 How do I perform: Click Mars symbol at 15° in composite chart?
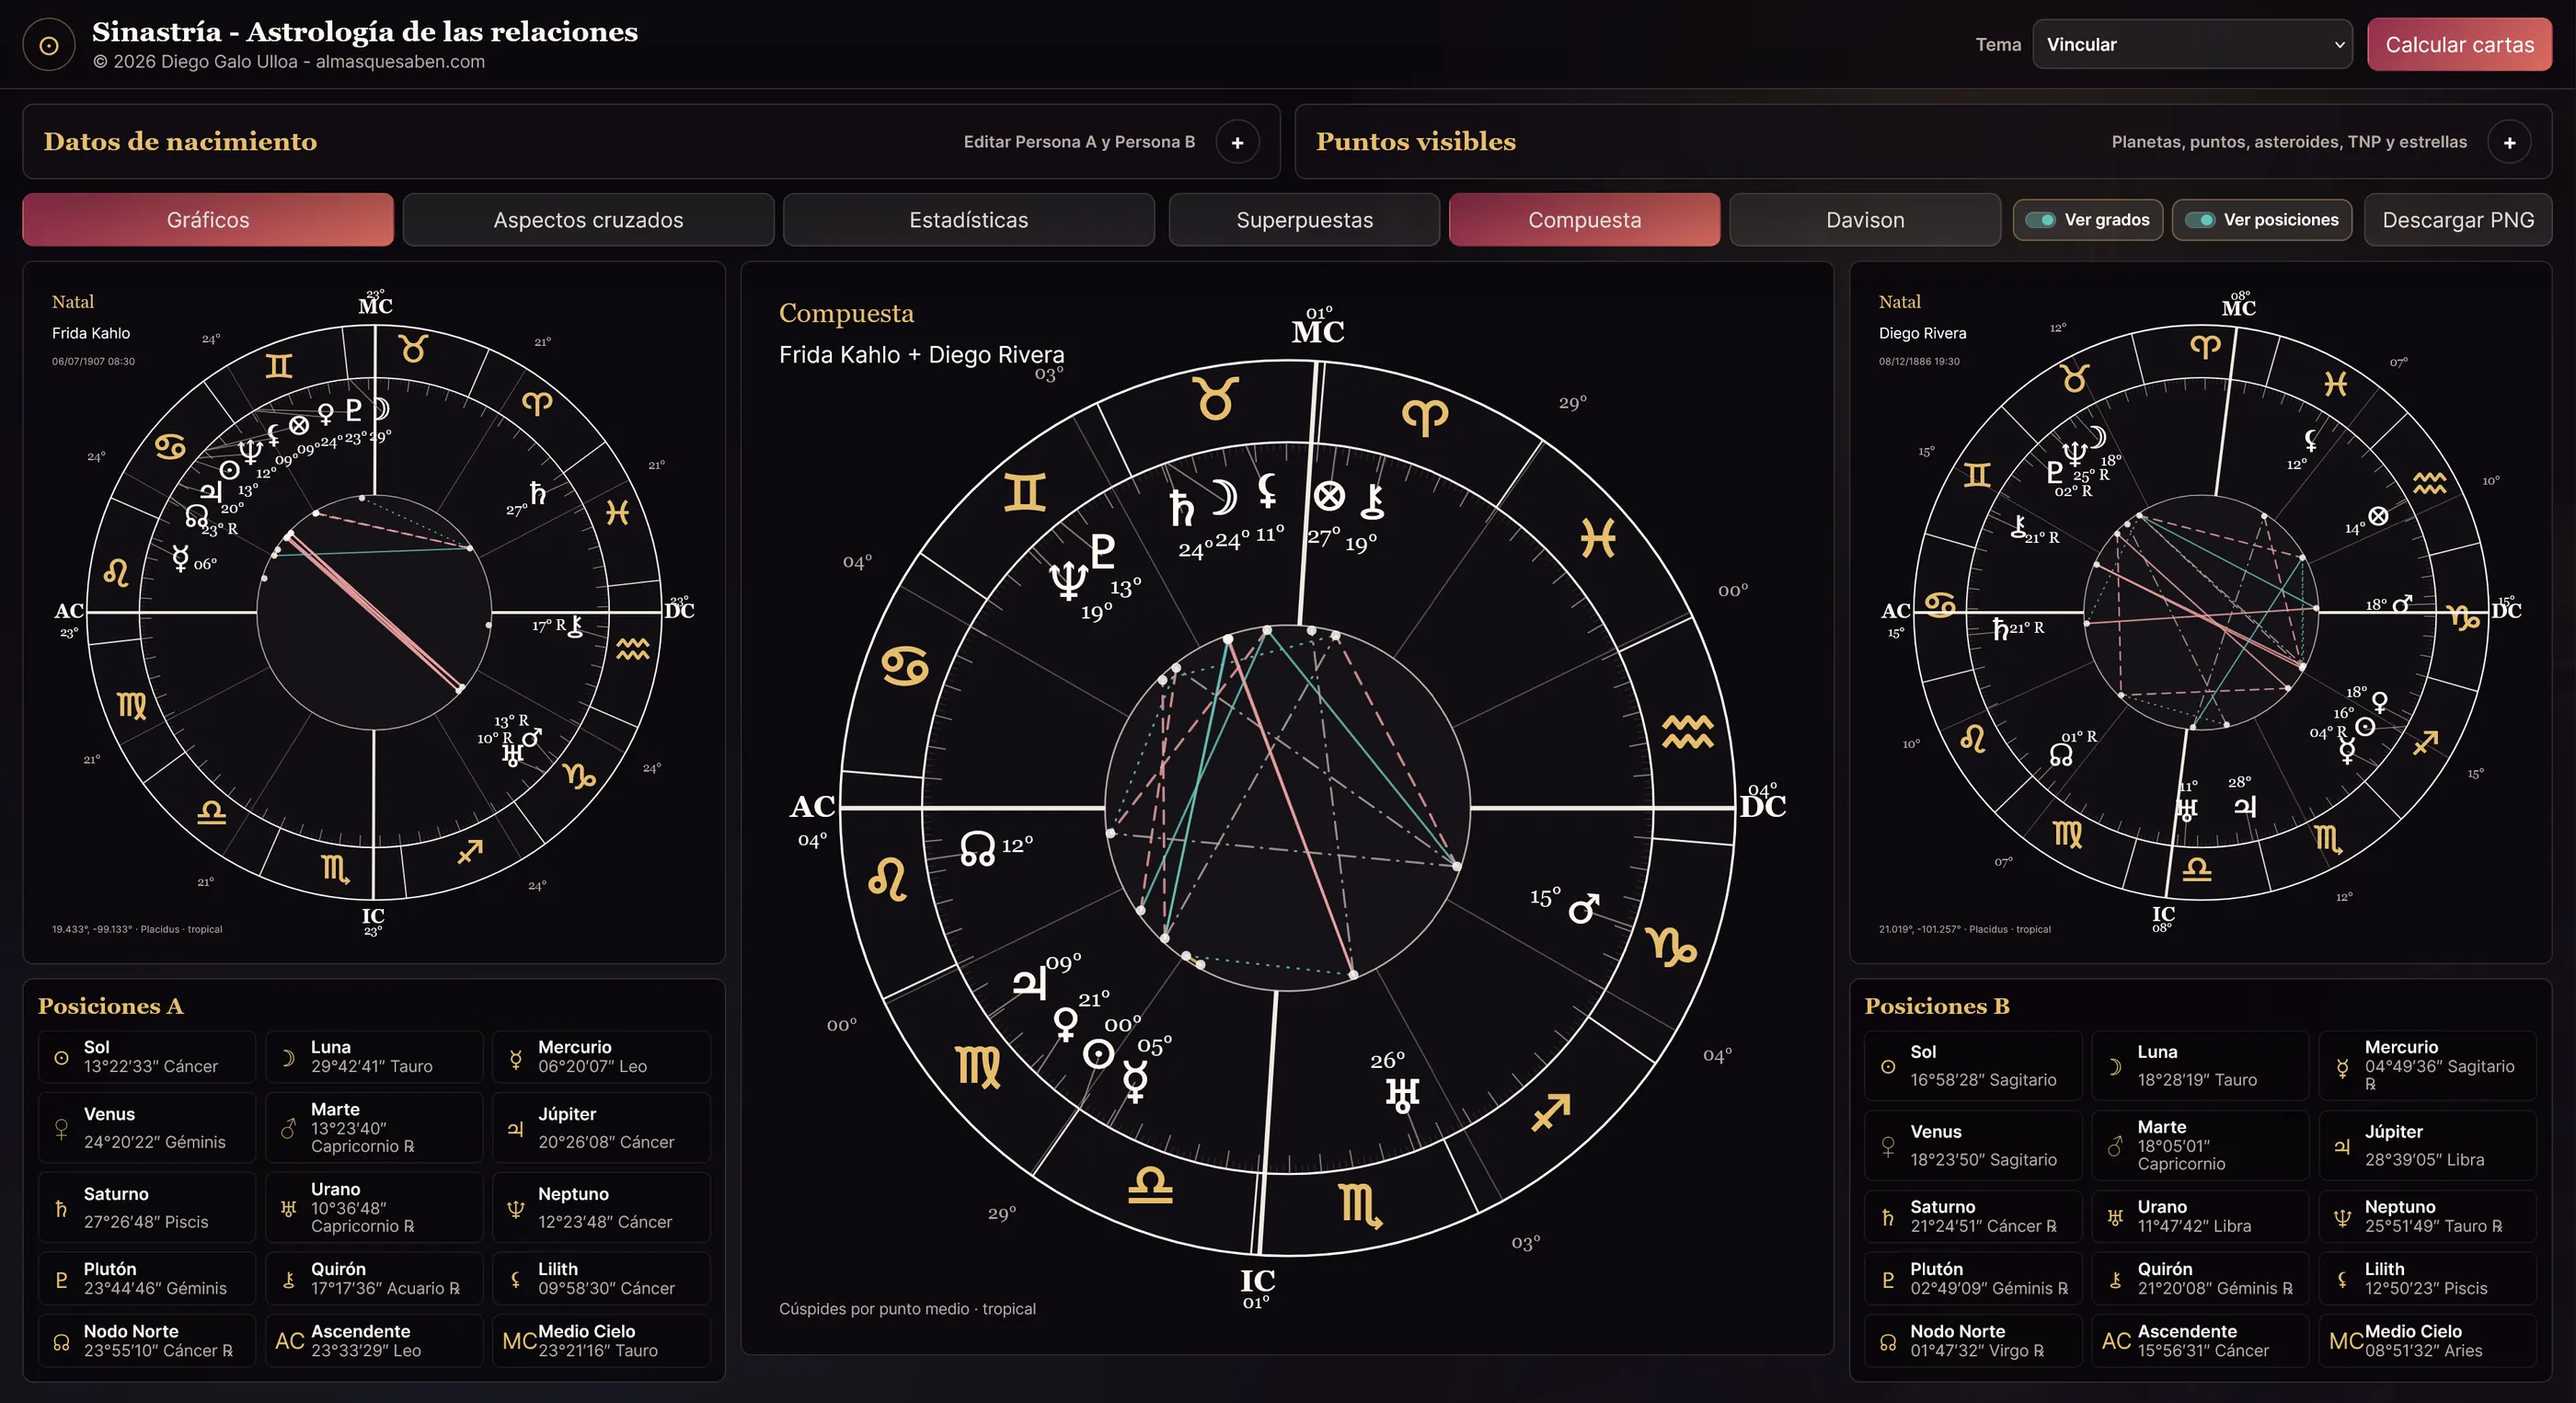click(x=1584, y=908)
